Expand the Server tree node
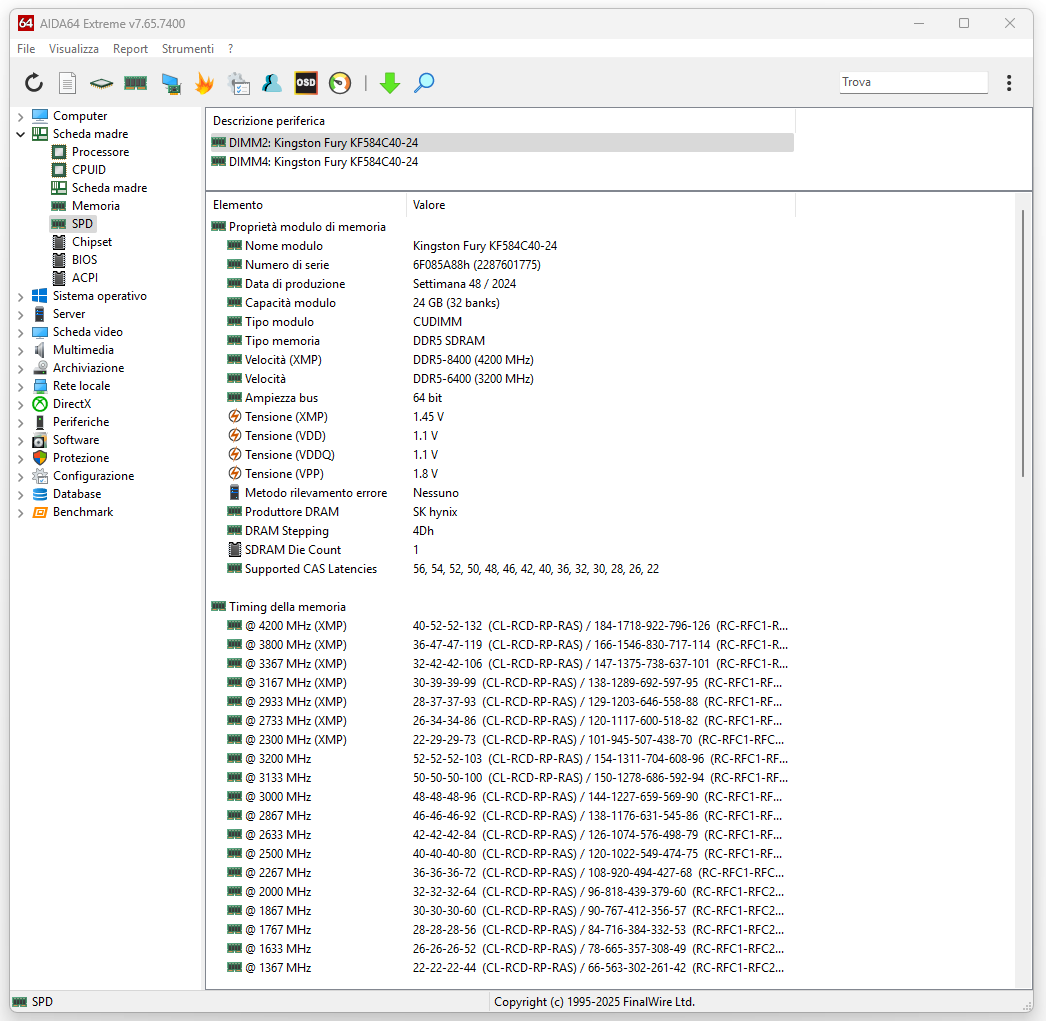This screenshot has width=1046, height=1021. coord(21,315)
